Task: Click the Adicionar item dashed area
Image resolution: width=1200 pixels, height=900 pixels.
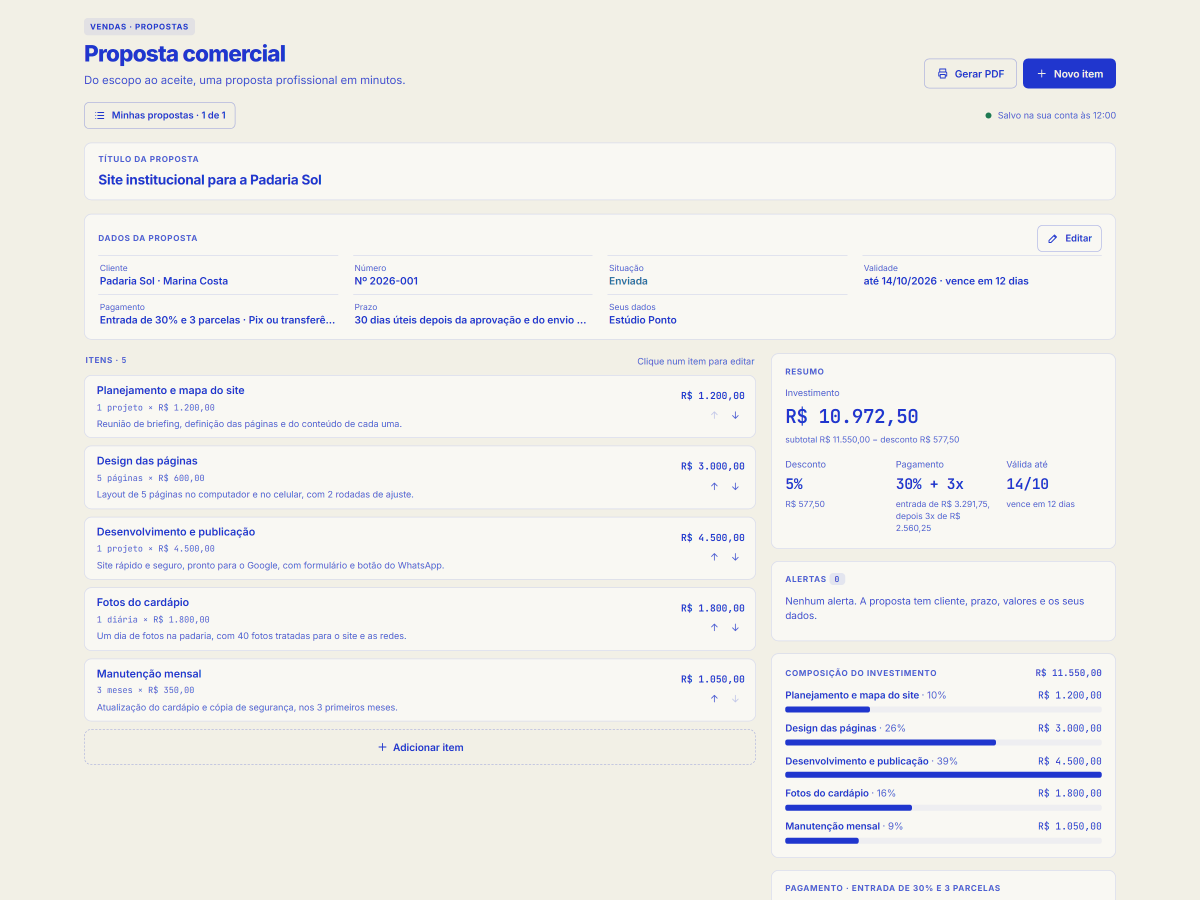Action: pos(420,747)
